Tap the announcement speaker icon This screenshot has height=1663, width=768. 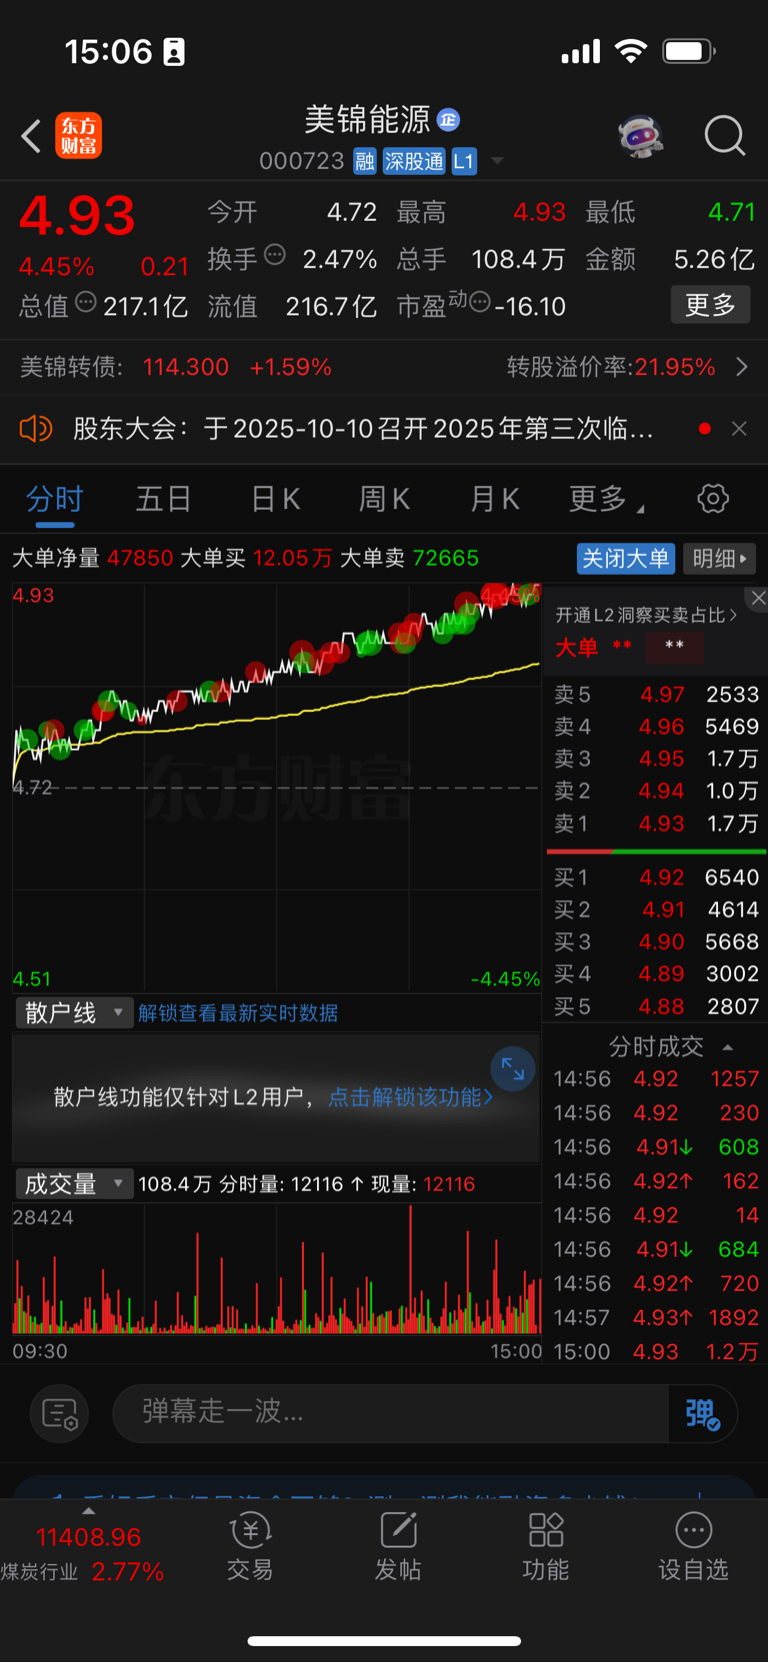pos(36,429)
